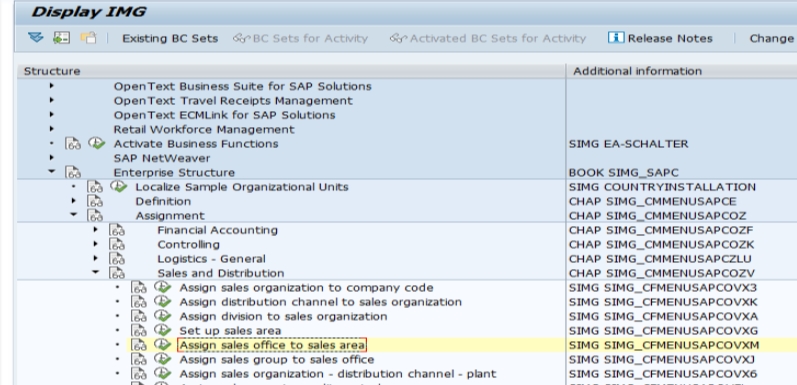Expand the Definition node
797x385 pixels.
pyautogui.click(x=73, y=201)
